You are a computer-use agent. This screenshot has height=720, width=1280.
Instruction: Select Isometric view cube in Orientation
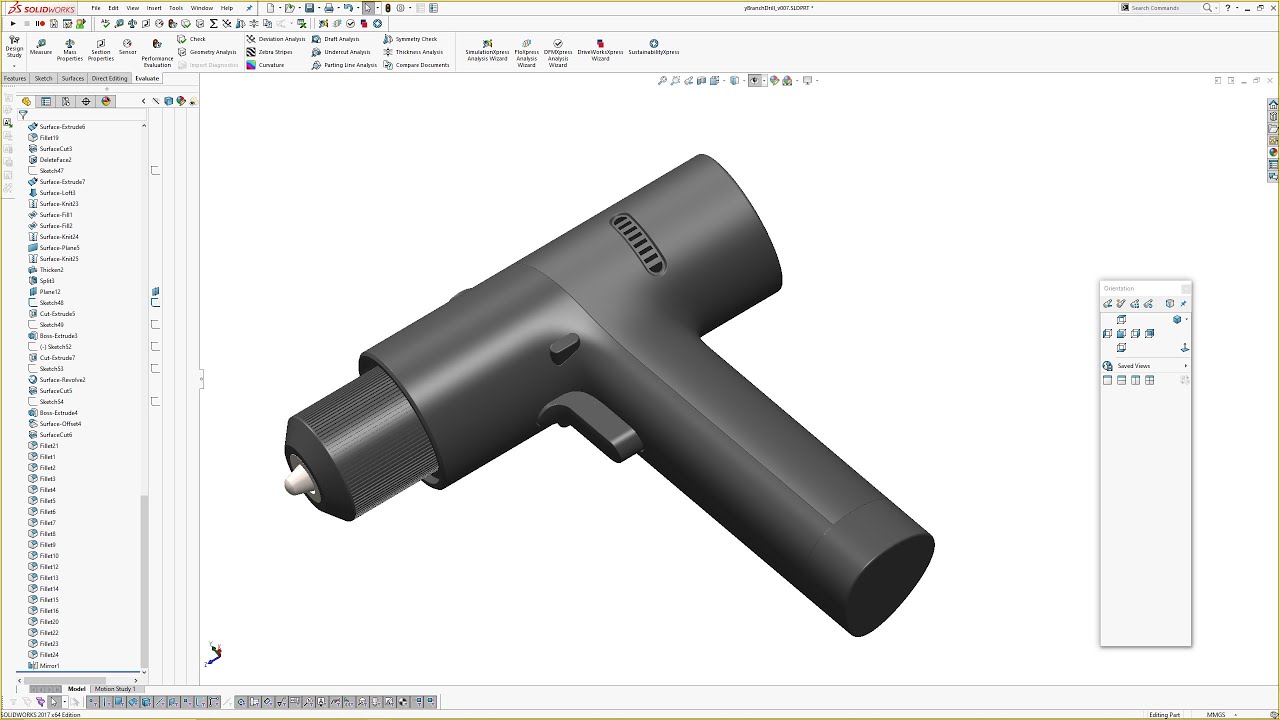coord(1177,319)
